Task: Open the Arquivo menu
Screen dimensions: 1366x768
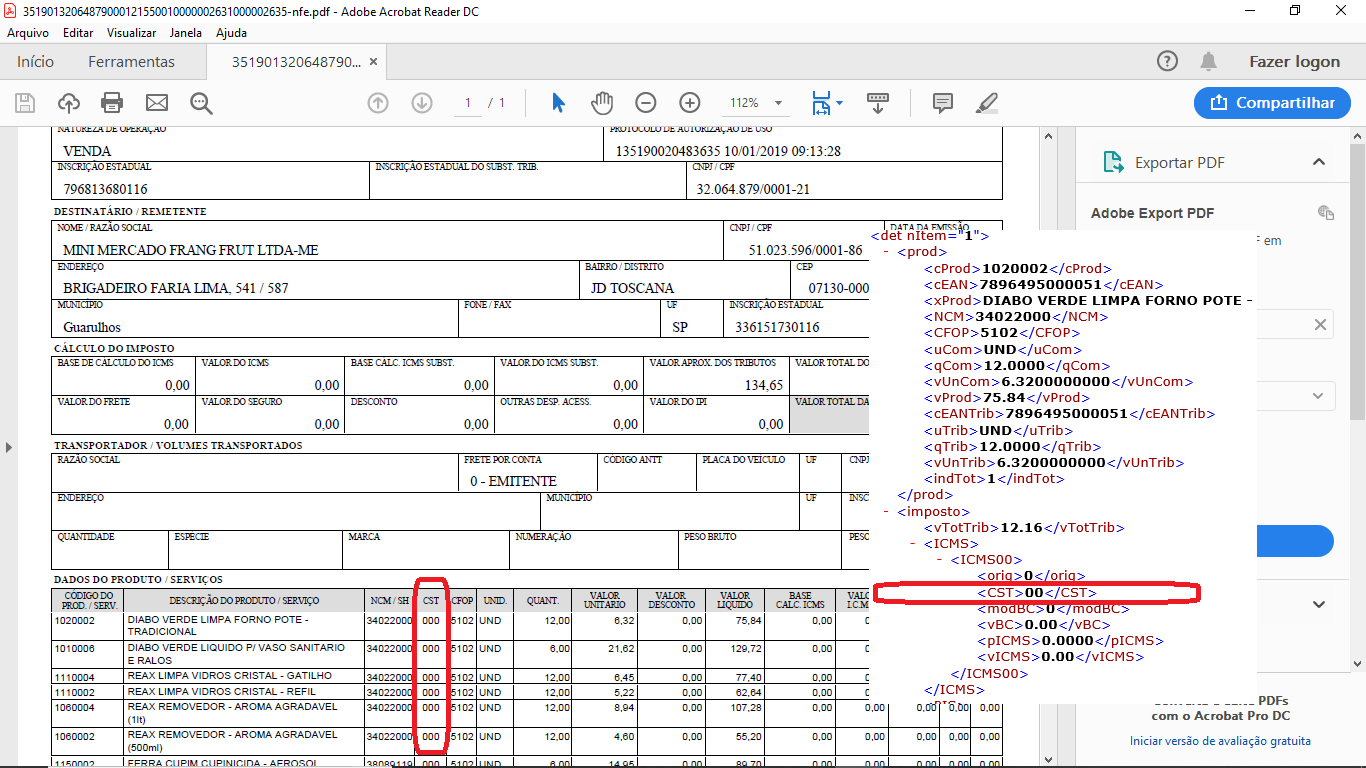Action: 28,32
